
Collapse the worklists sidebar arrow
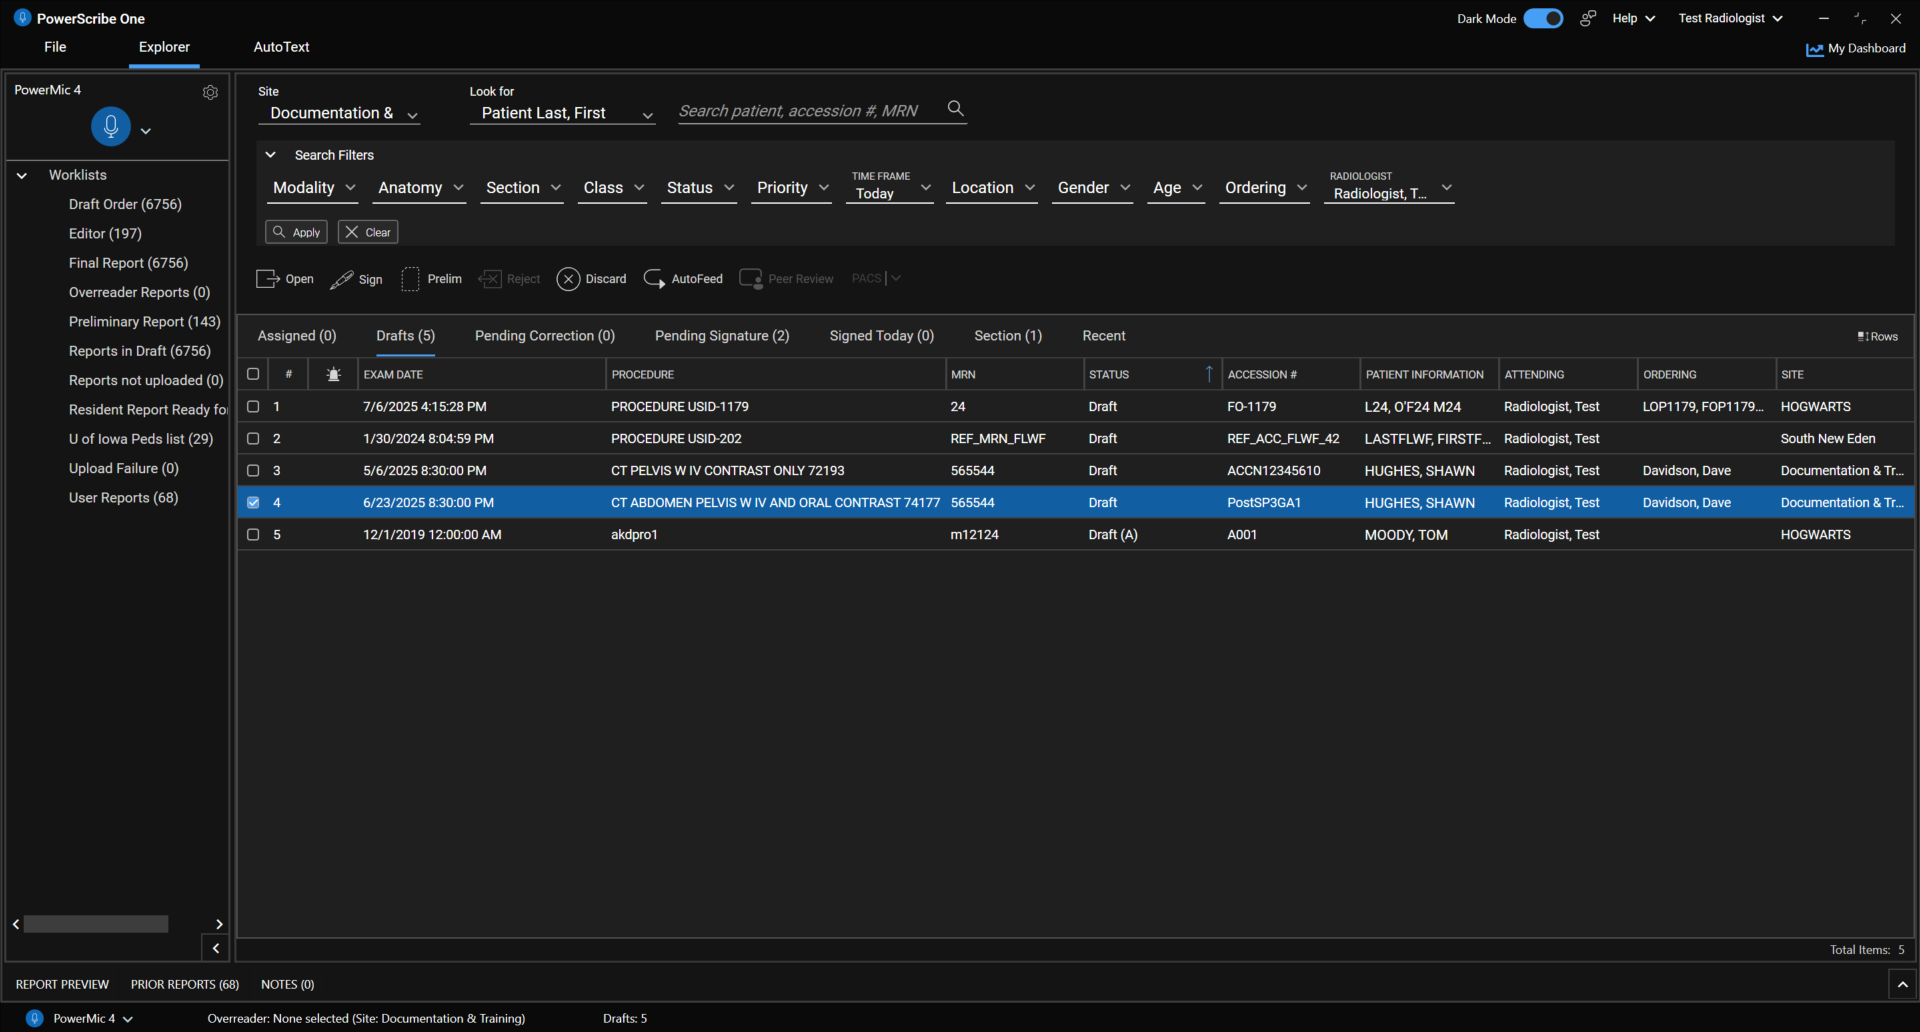216,948
